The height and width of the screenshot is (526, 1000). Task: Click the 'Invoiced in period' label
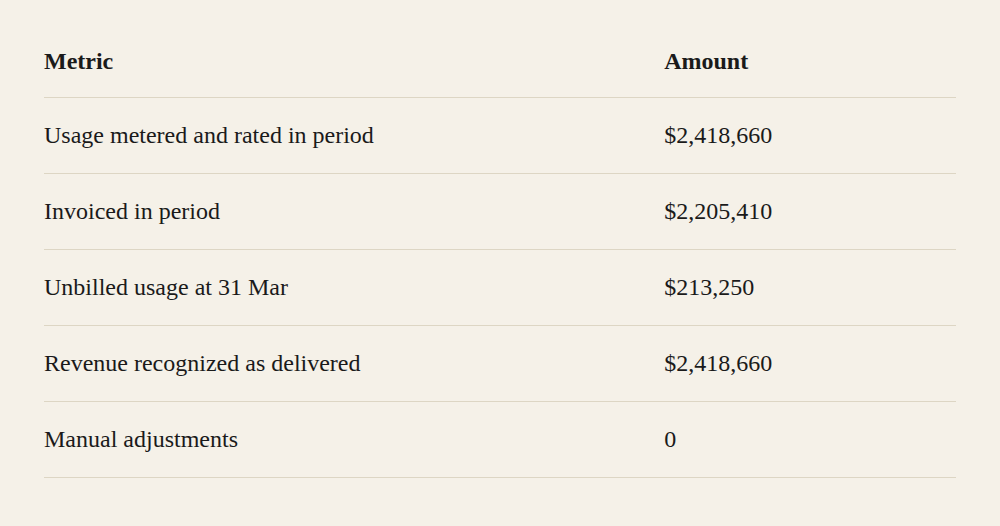click(132, 212)
